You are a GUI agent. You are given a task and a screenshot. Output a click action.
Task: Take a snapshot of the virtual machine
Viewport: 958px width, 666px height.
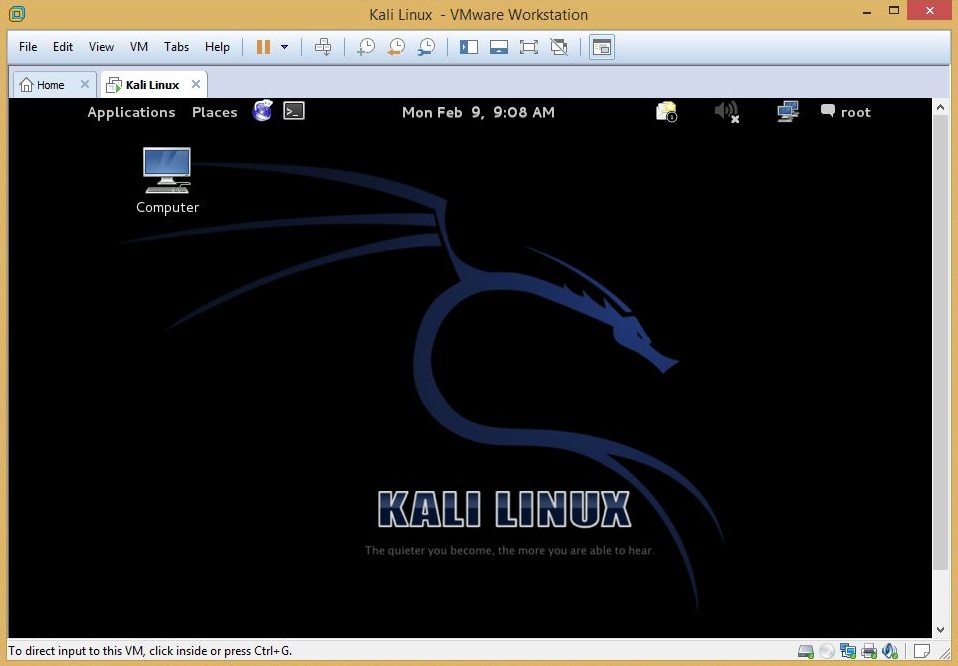pos(366,47)
